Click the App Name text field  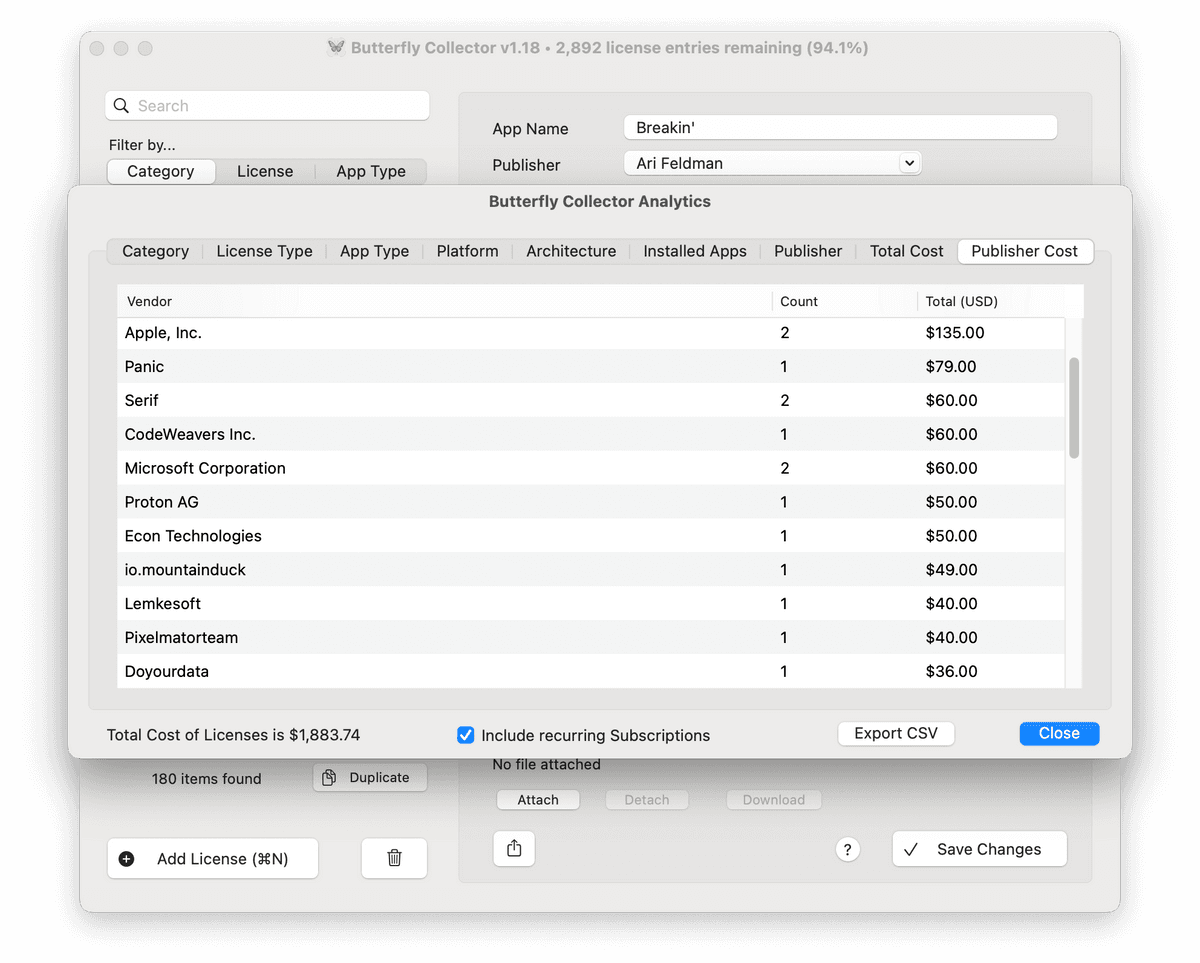[839, 128]
